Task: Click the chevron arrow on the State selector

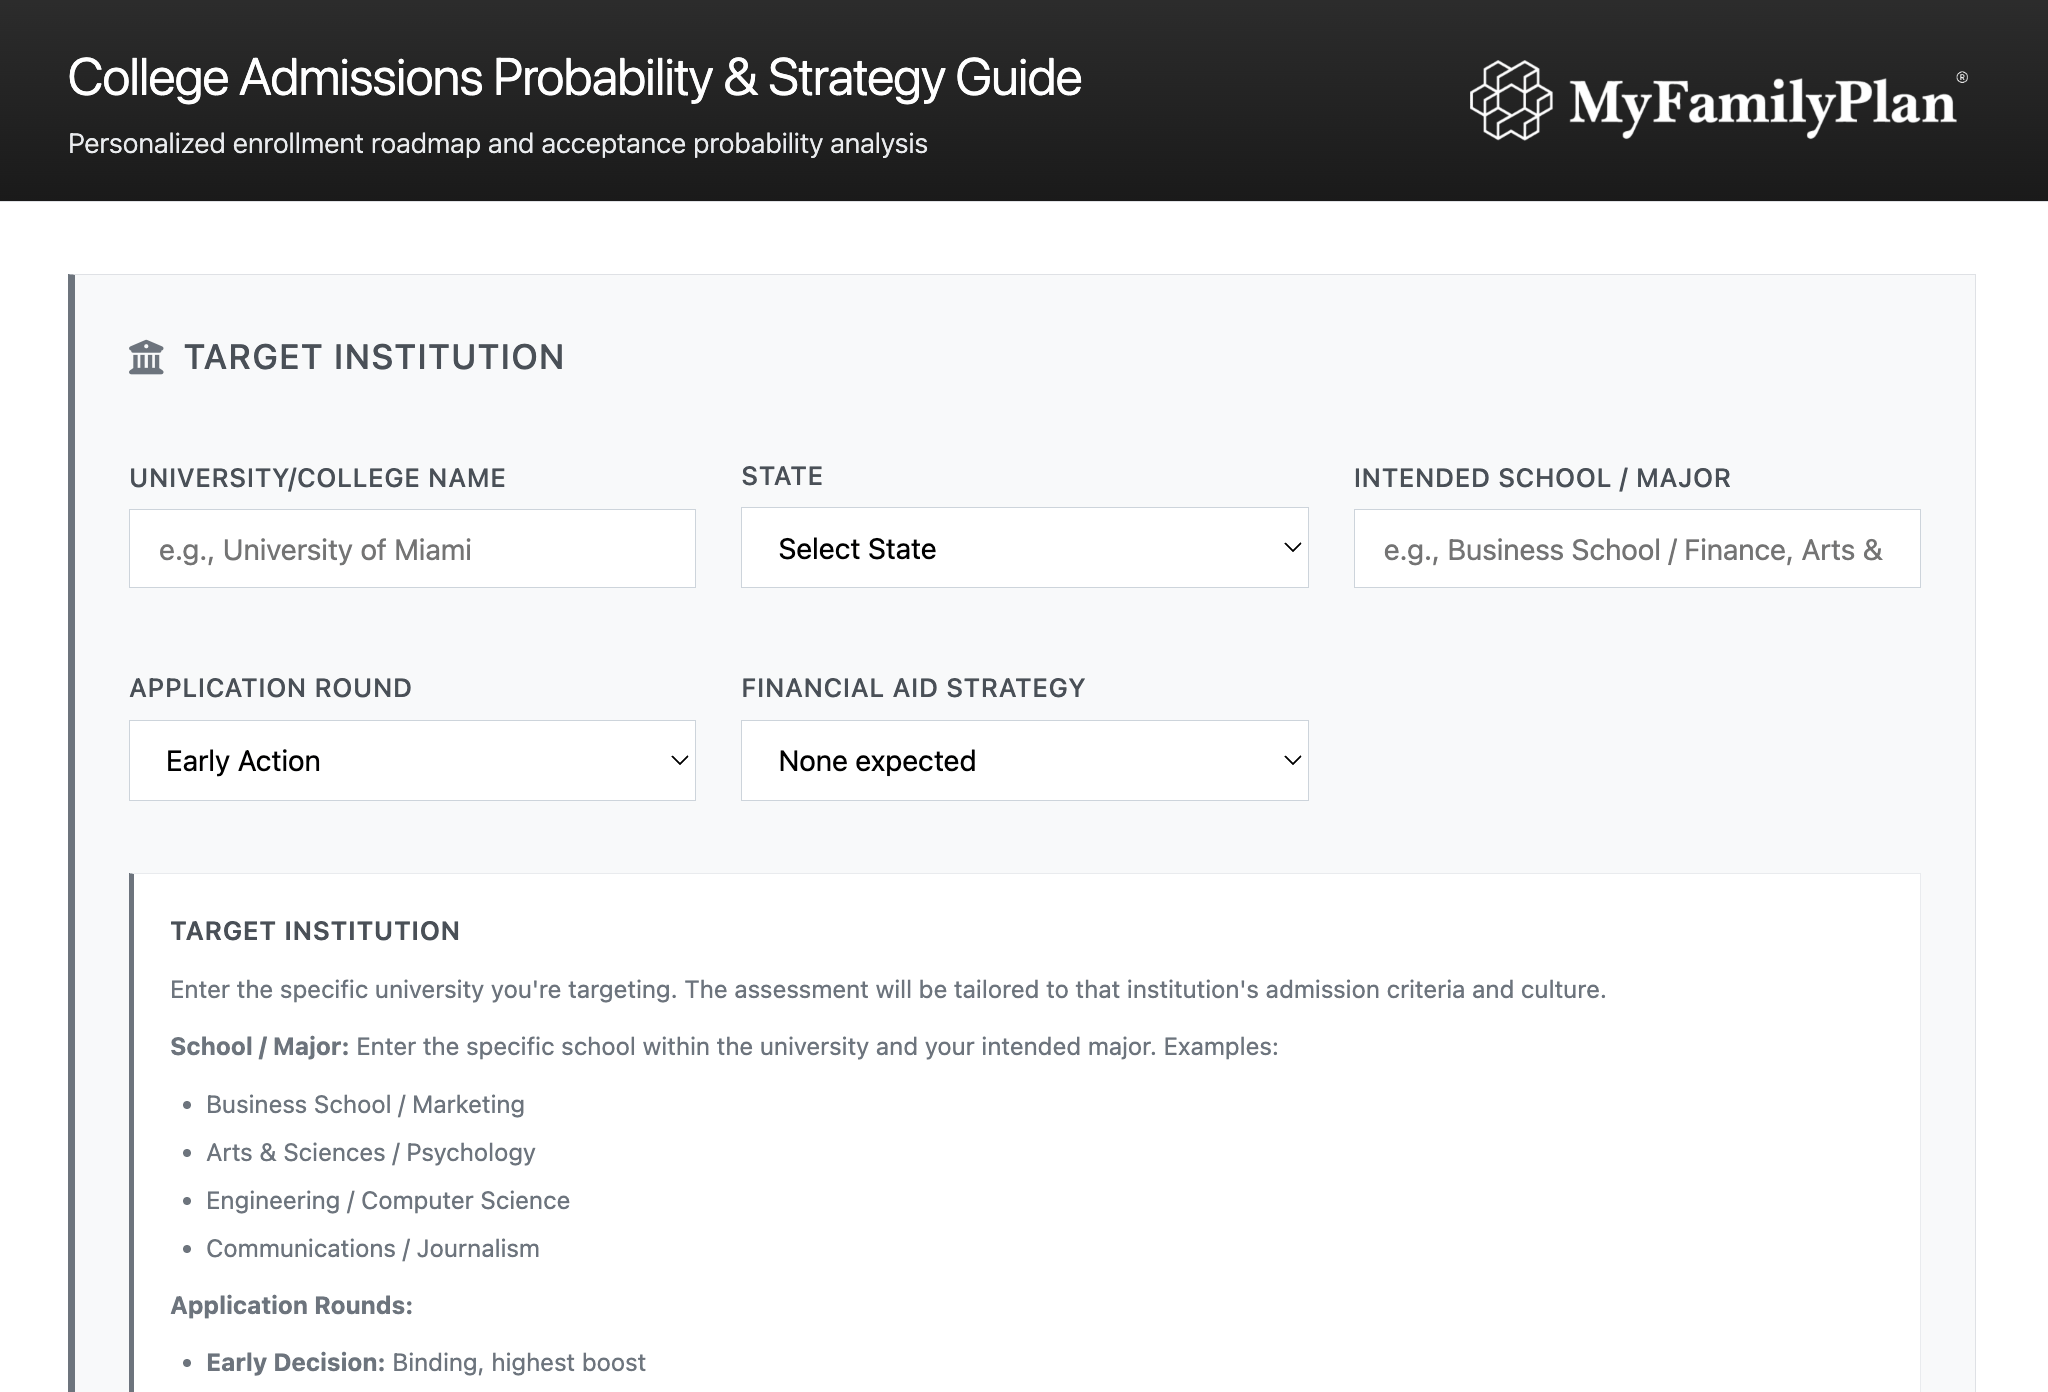Action: (1292, 547)
